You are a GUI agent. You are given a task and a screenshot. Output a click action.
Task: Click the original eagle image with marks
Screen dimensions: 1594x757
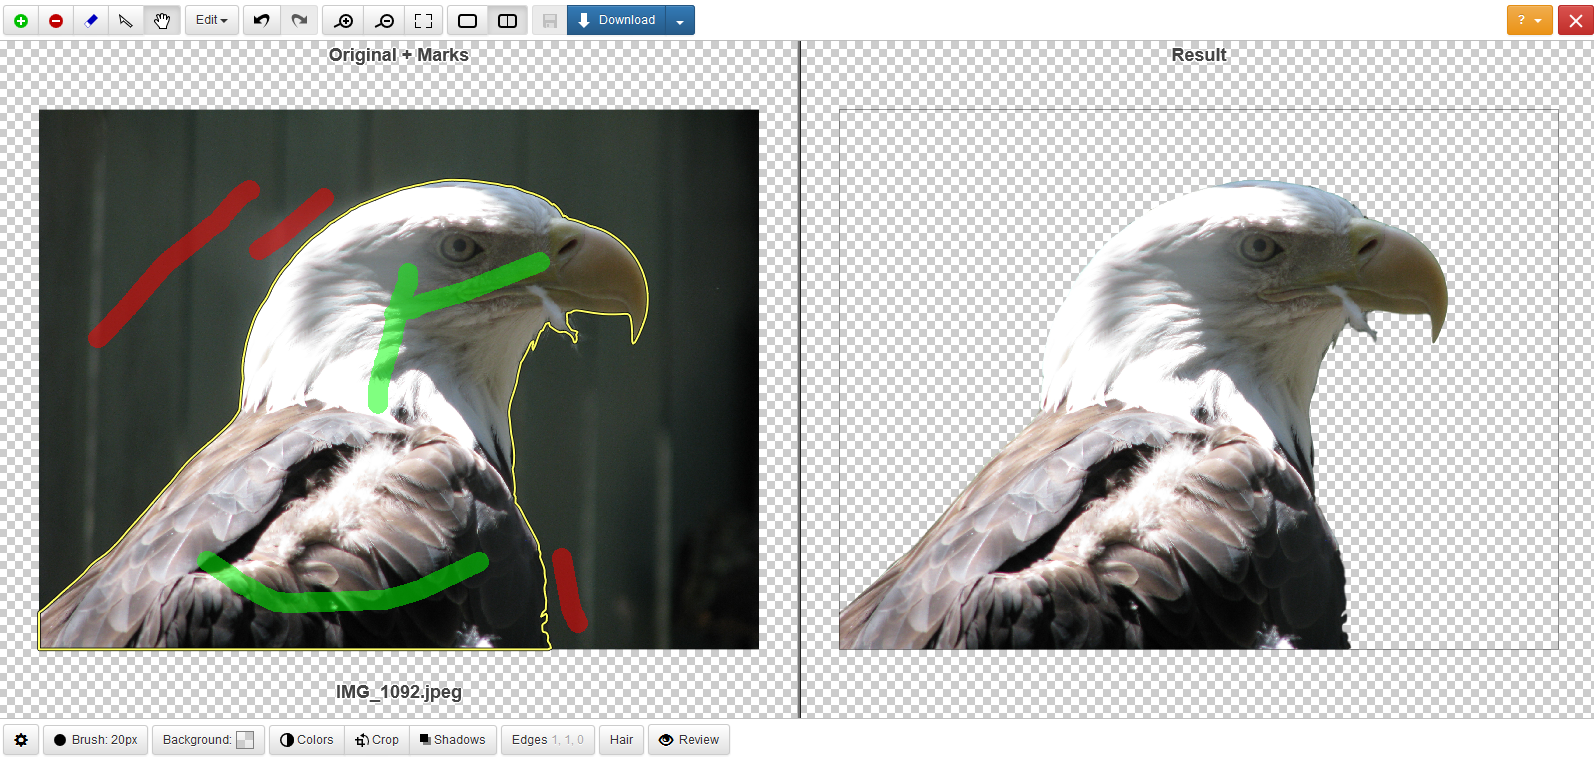click(399, 380)
